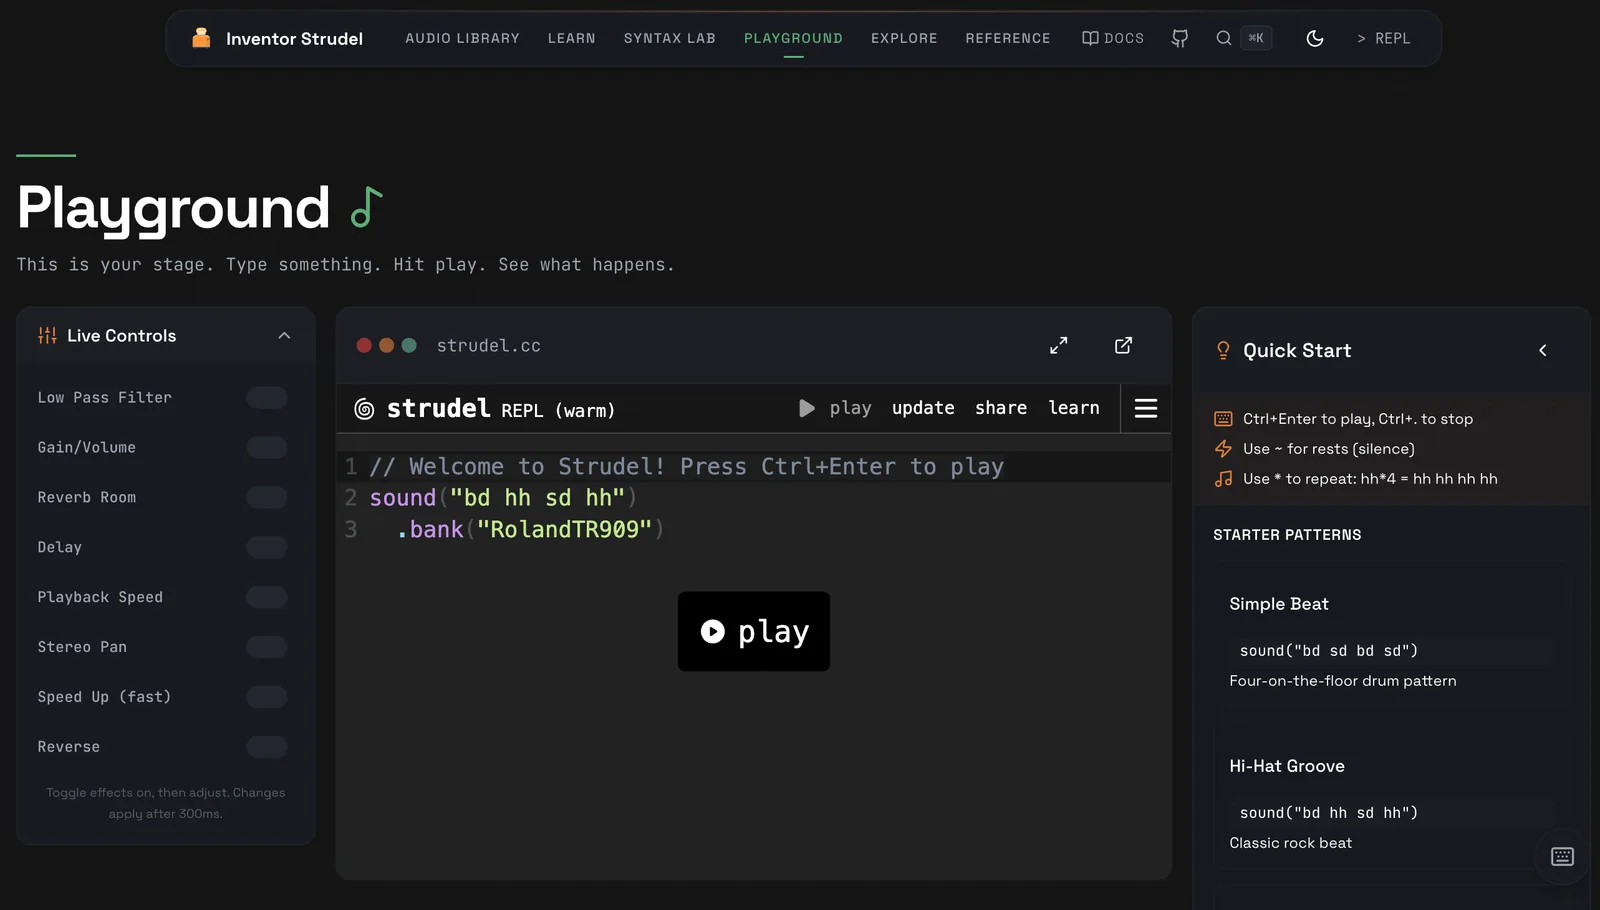
Task: Collapse the Live Controls panel chevron
Action: pos(284,336)
